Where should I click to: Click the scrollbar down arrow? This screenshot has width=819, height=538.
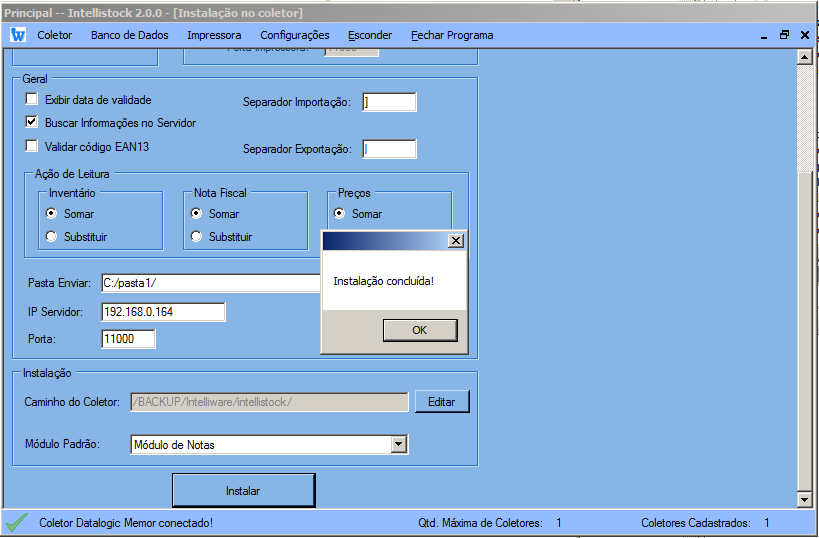tap(804, 500)
